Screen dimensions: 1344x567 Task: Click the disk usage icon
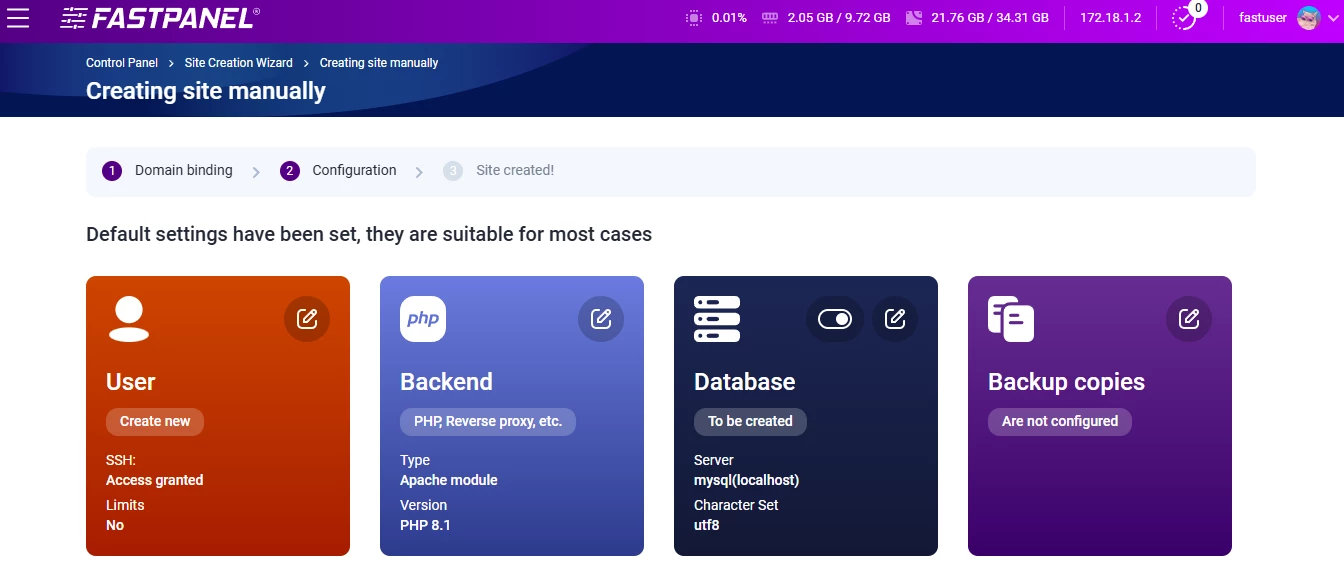click(x=914, y=18)
